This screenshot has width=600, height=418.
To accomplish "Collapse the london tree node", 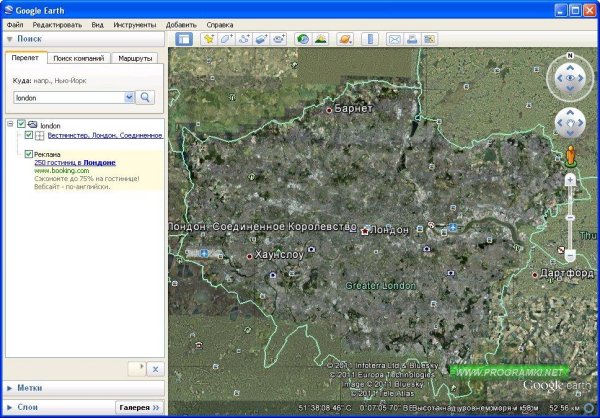I will pos(10,124).
